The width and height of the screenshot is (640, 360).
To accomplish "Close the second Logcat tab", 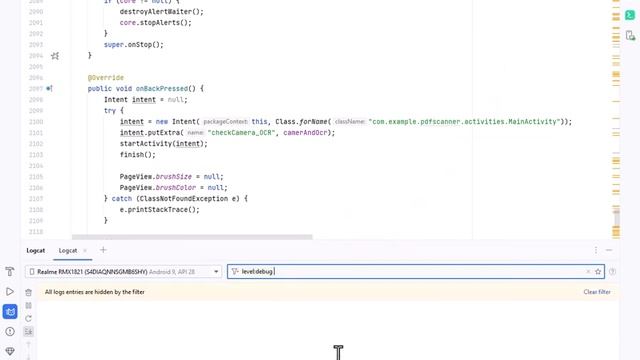I will click(85, 251).
